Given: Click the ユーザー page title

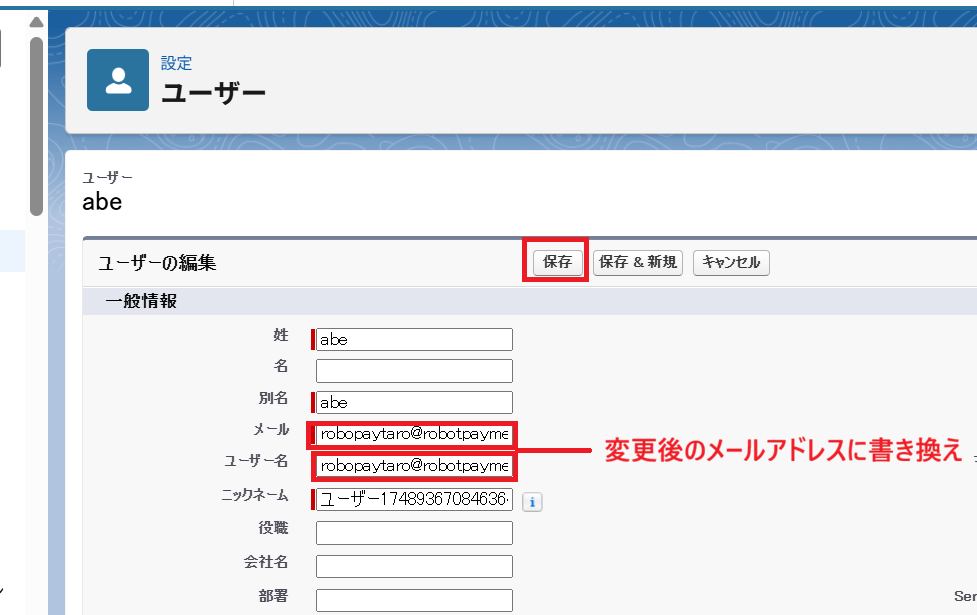Looking at the screenshot, I should [214, 94].
